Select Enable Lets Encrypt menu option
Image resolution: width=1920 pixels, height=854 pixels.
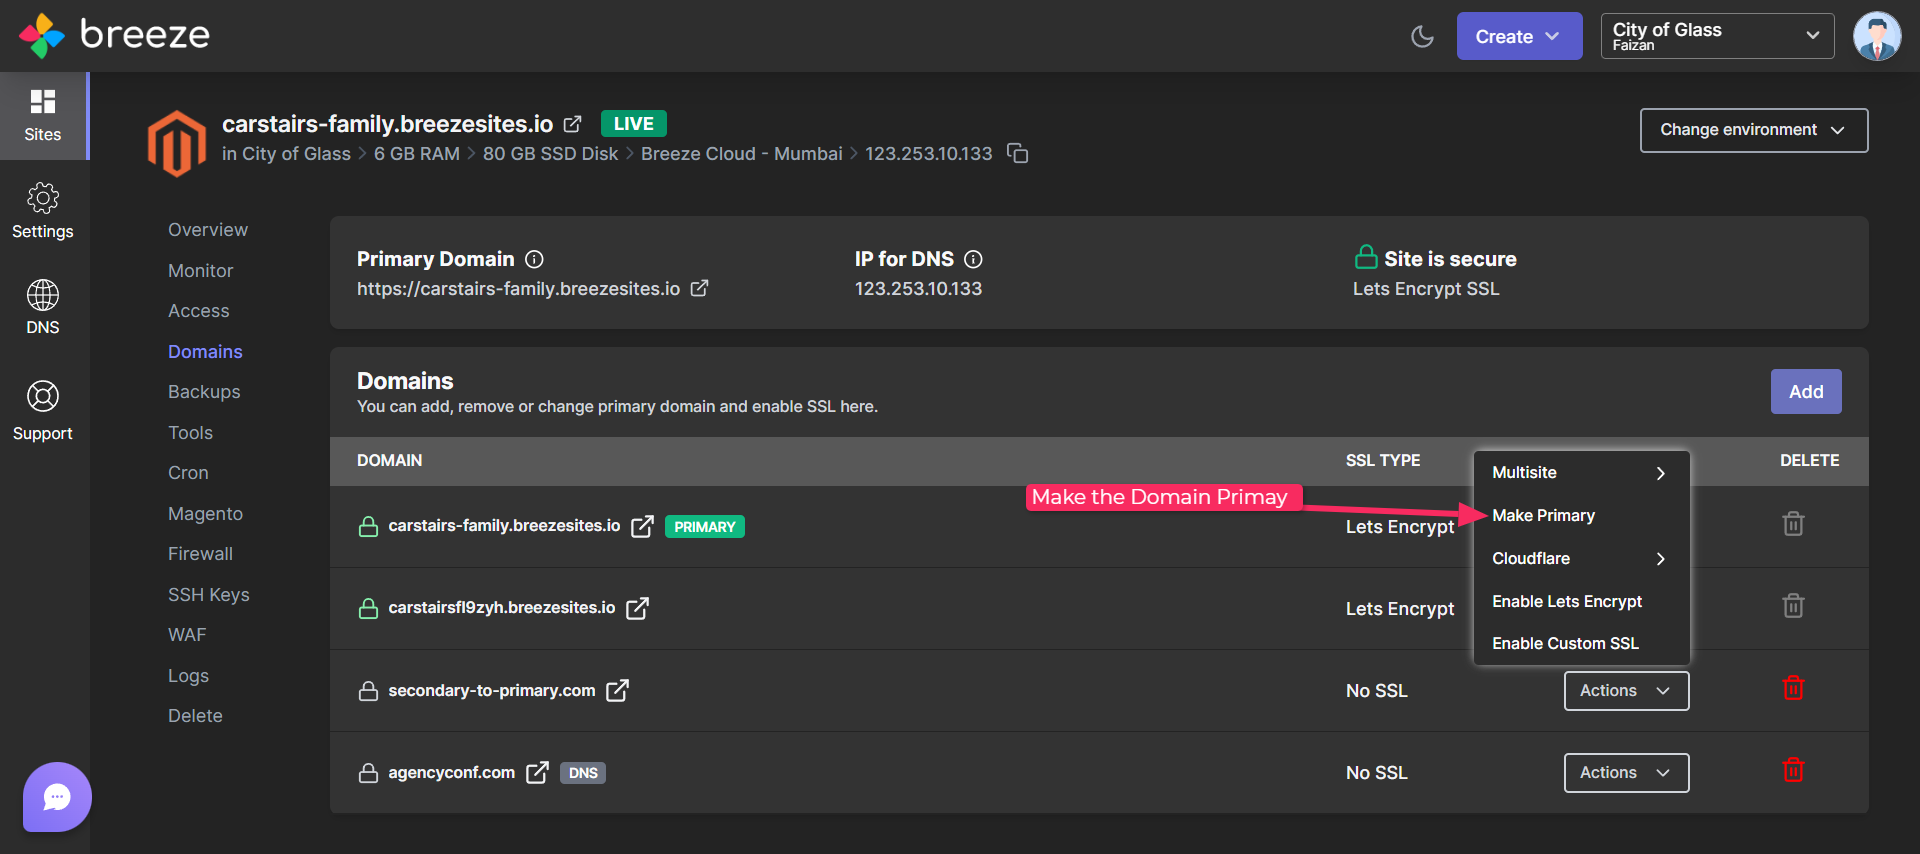1581,602
